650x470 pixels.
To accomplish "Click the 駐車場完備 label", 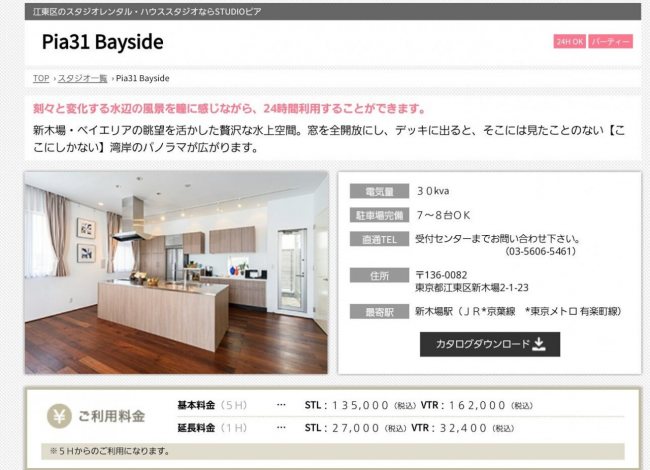I will click(x=379, y=215).
